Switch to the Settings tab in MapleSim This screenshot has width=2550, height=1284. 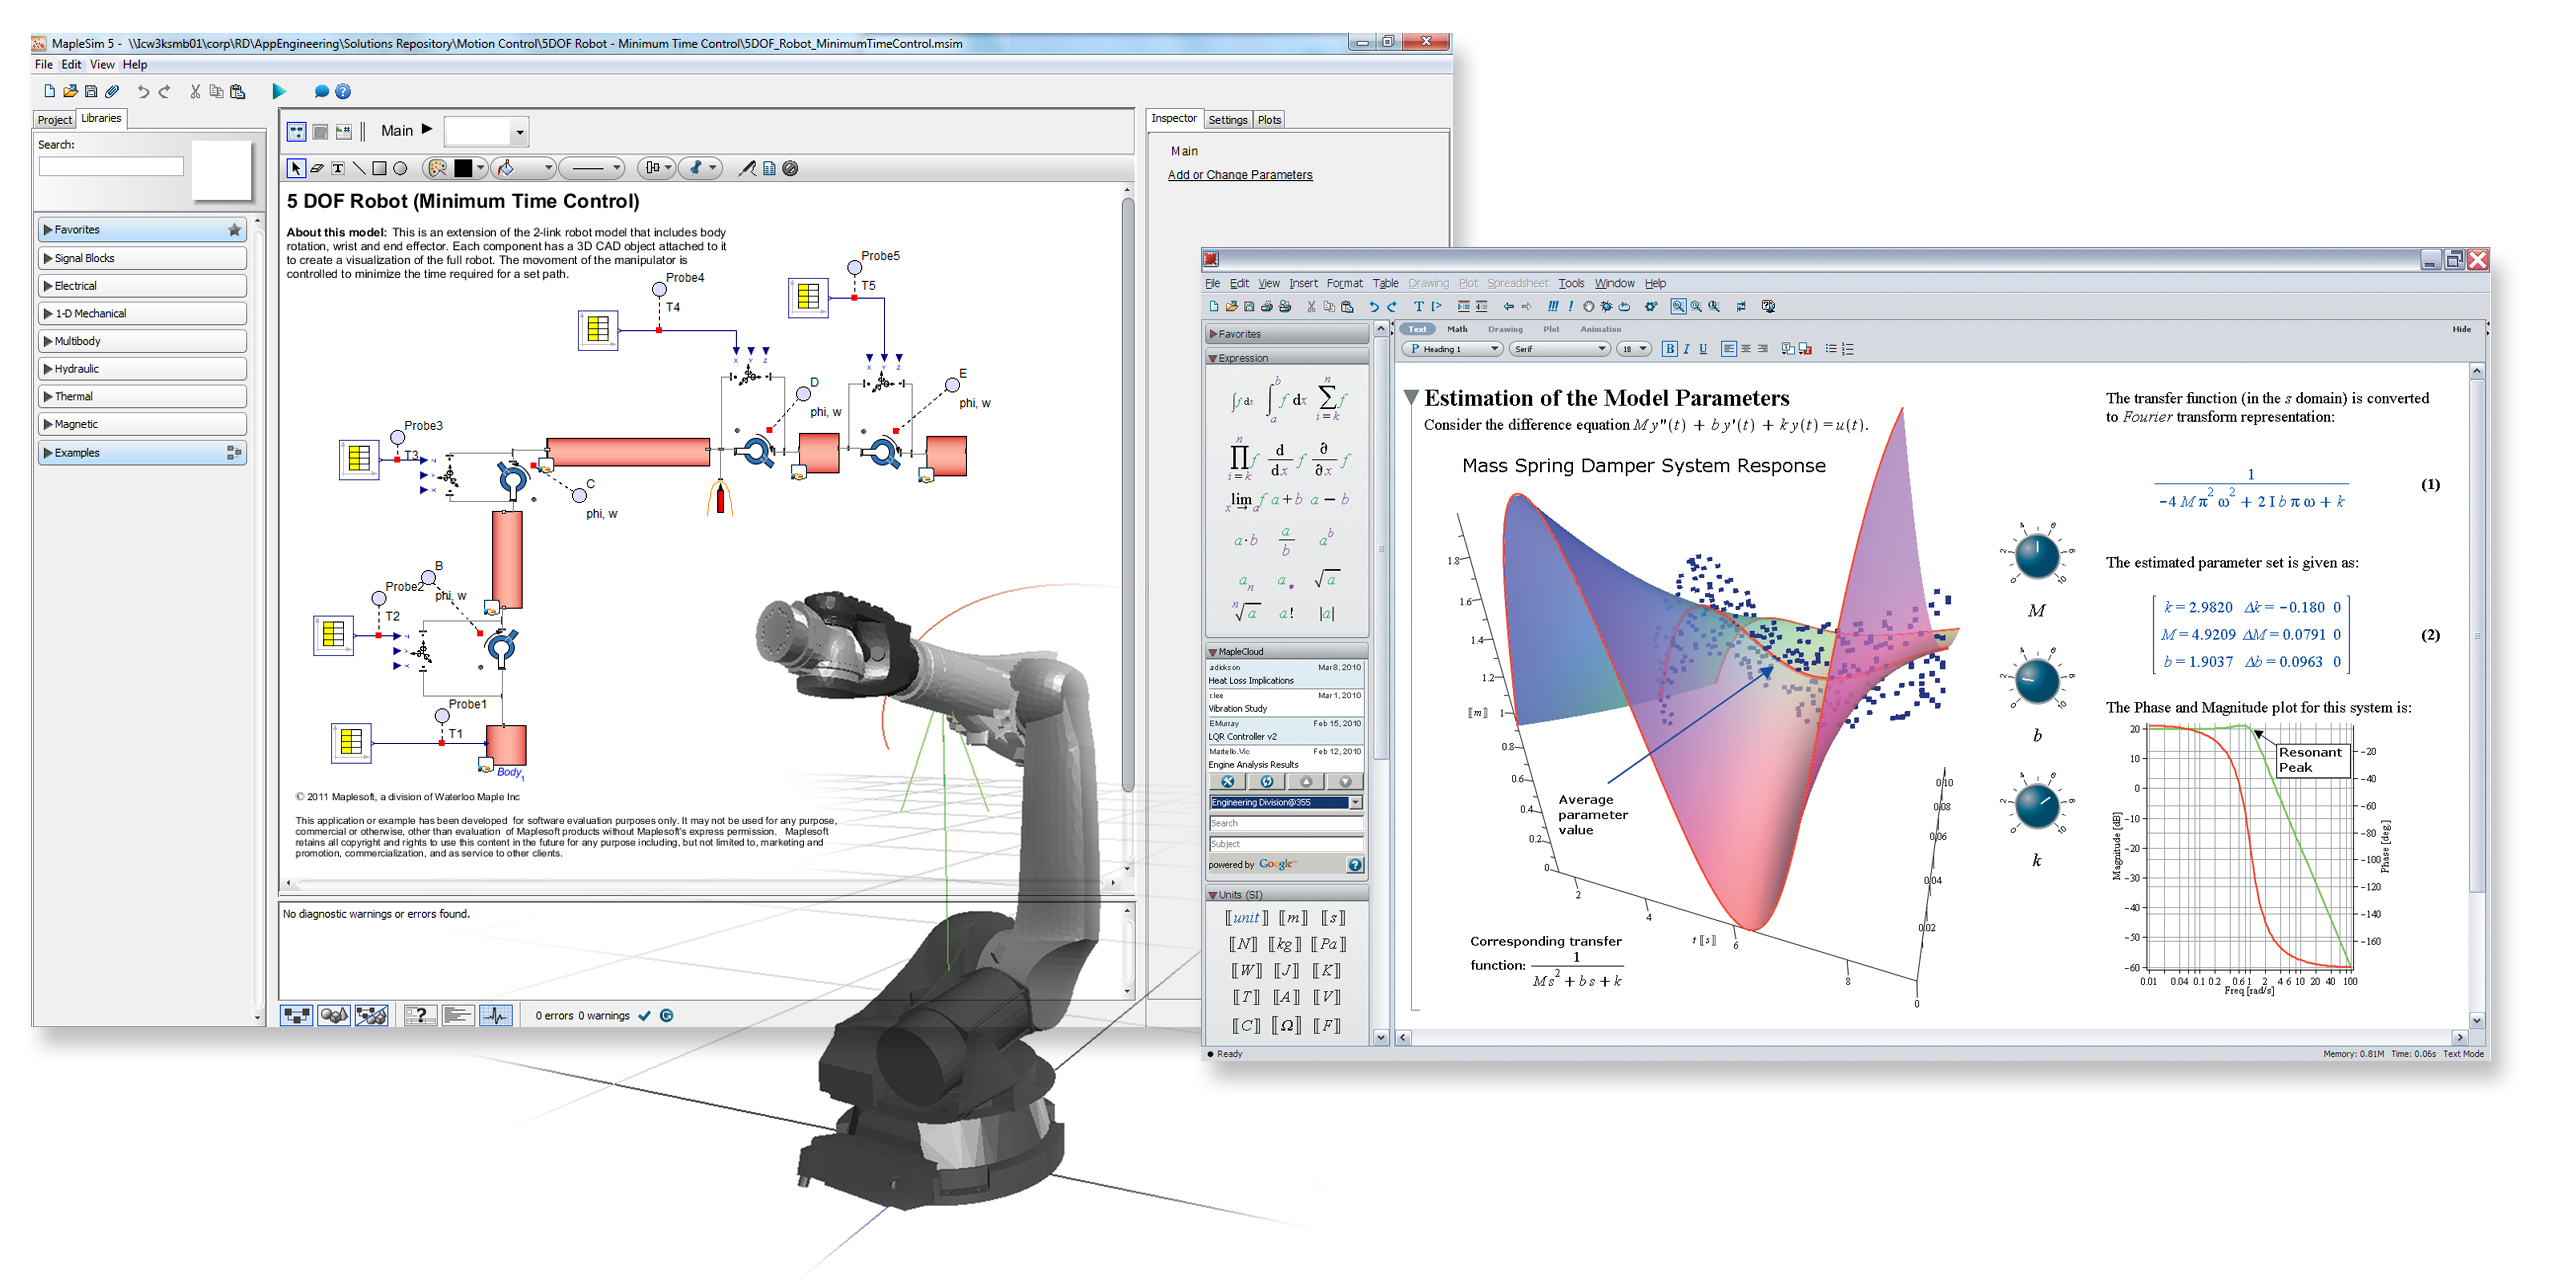(1227, 119)
